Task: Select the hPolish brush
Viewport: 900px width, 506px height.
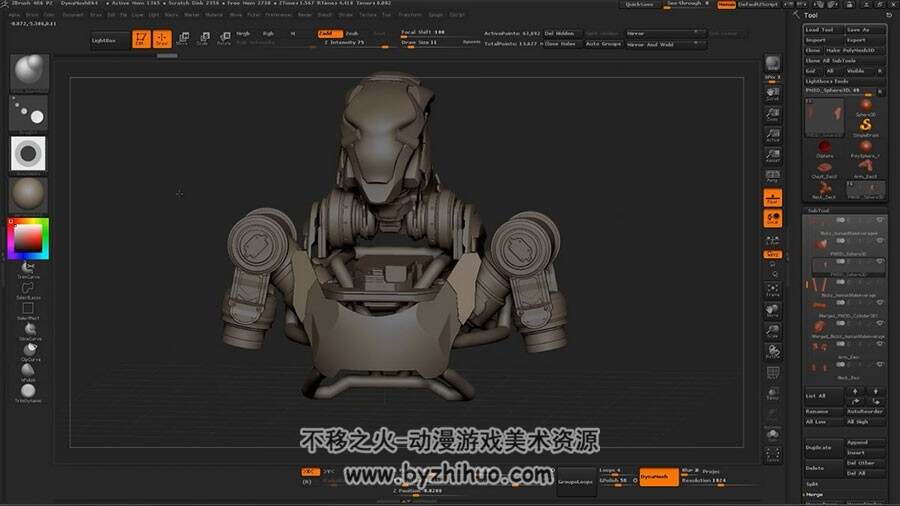Action: (28, 372)
